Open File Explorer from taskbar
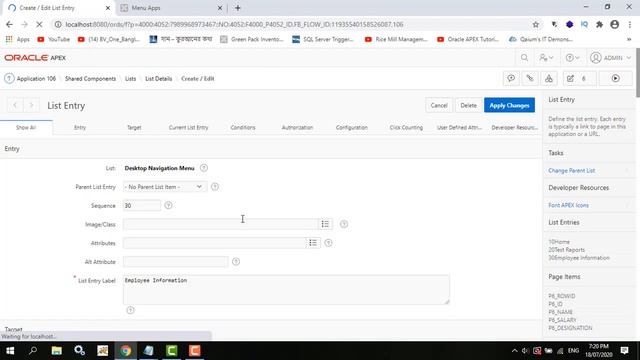640x360 pixels. click(56, 351)
